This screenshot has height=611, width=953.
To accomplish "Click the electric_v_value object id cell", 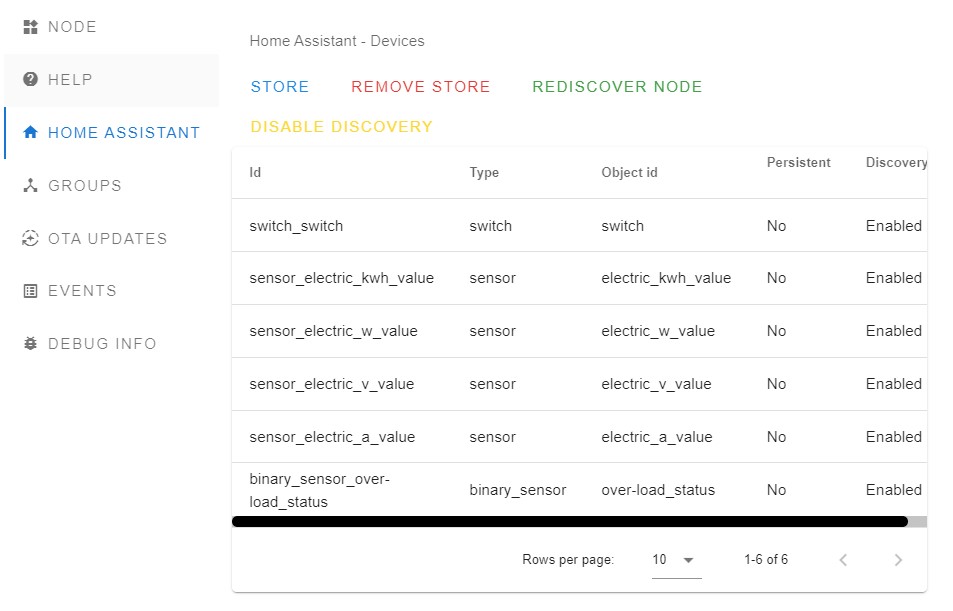I will [656, 384].
